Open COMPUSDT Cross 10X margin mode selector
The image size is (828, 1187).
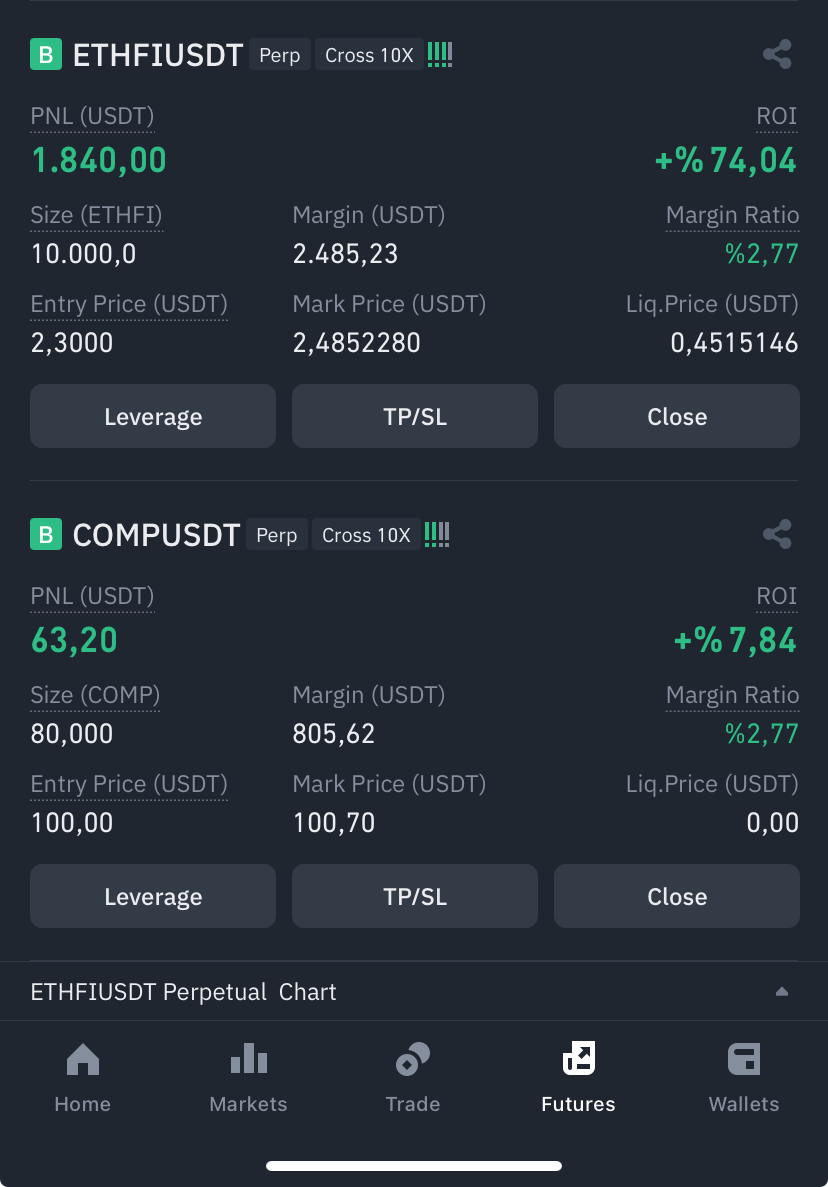[366, 535]
